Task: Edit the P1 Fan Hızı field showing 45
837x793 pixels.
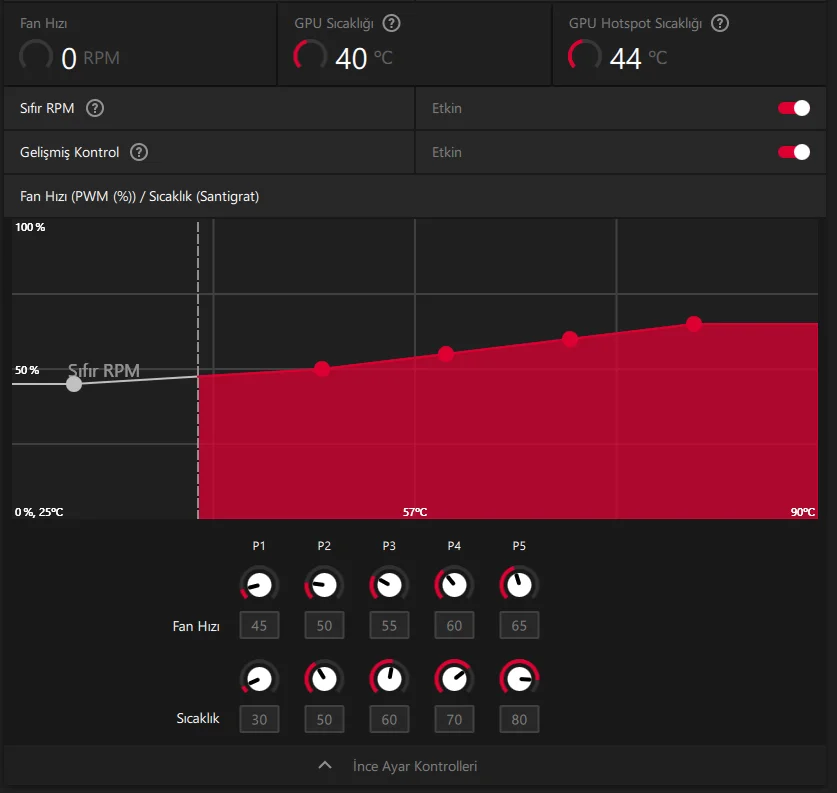Action: (259, 625)
